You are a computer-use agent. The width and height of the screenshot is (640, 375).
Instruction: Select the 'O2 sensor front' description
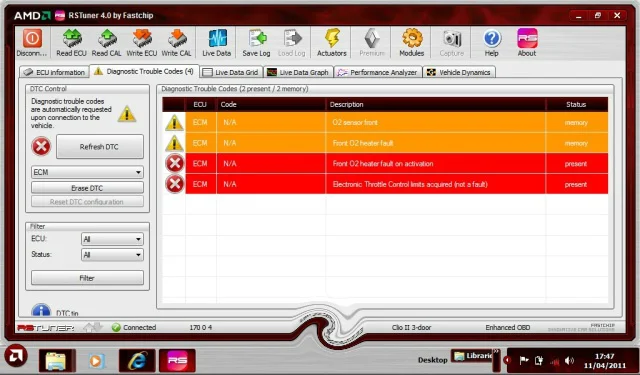tap(355, 122)
